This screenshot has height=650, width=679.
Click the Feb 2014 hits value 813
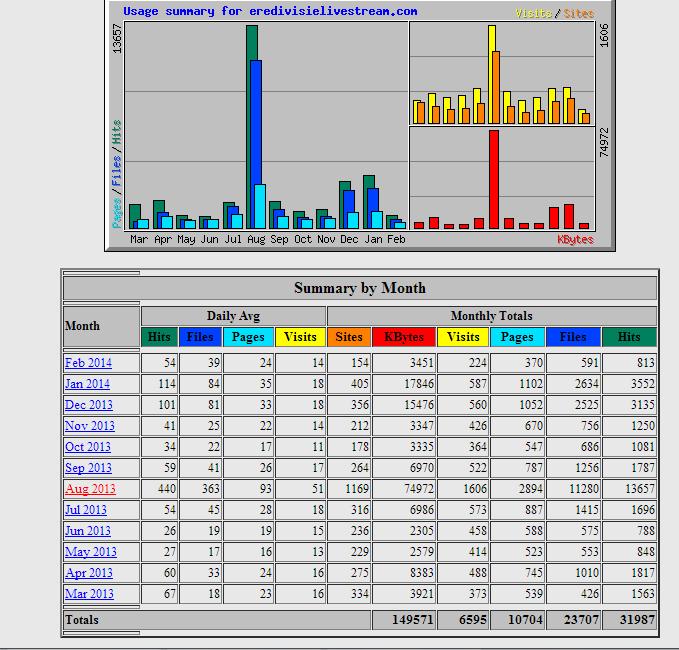tap(646, 362)
